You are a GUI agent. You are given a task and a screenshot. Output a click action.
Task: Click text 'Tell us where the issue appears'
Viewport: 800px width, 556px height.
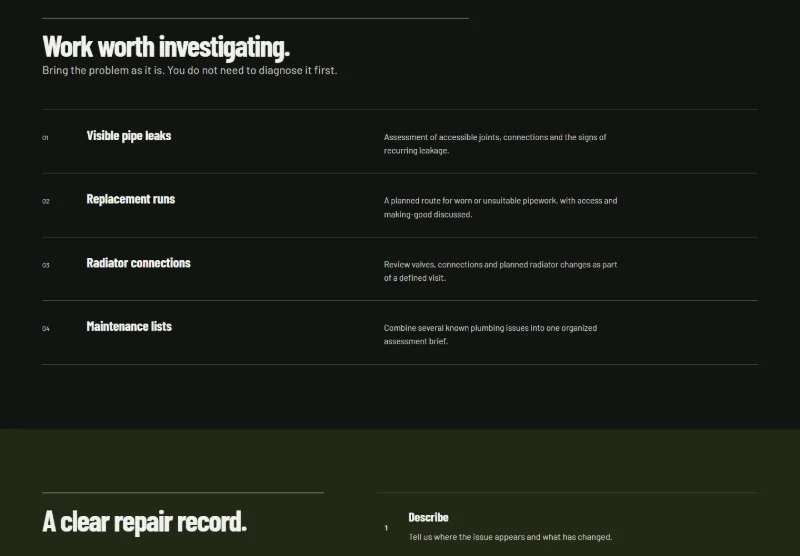pos(510,537)
